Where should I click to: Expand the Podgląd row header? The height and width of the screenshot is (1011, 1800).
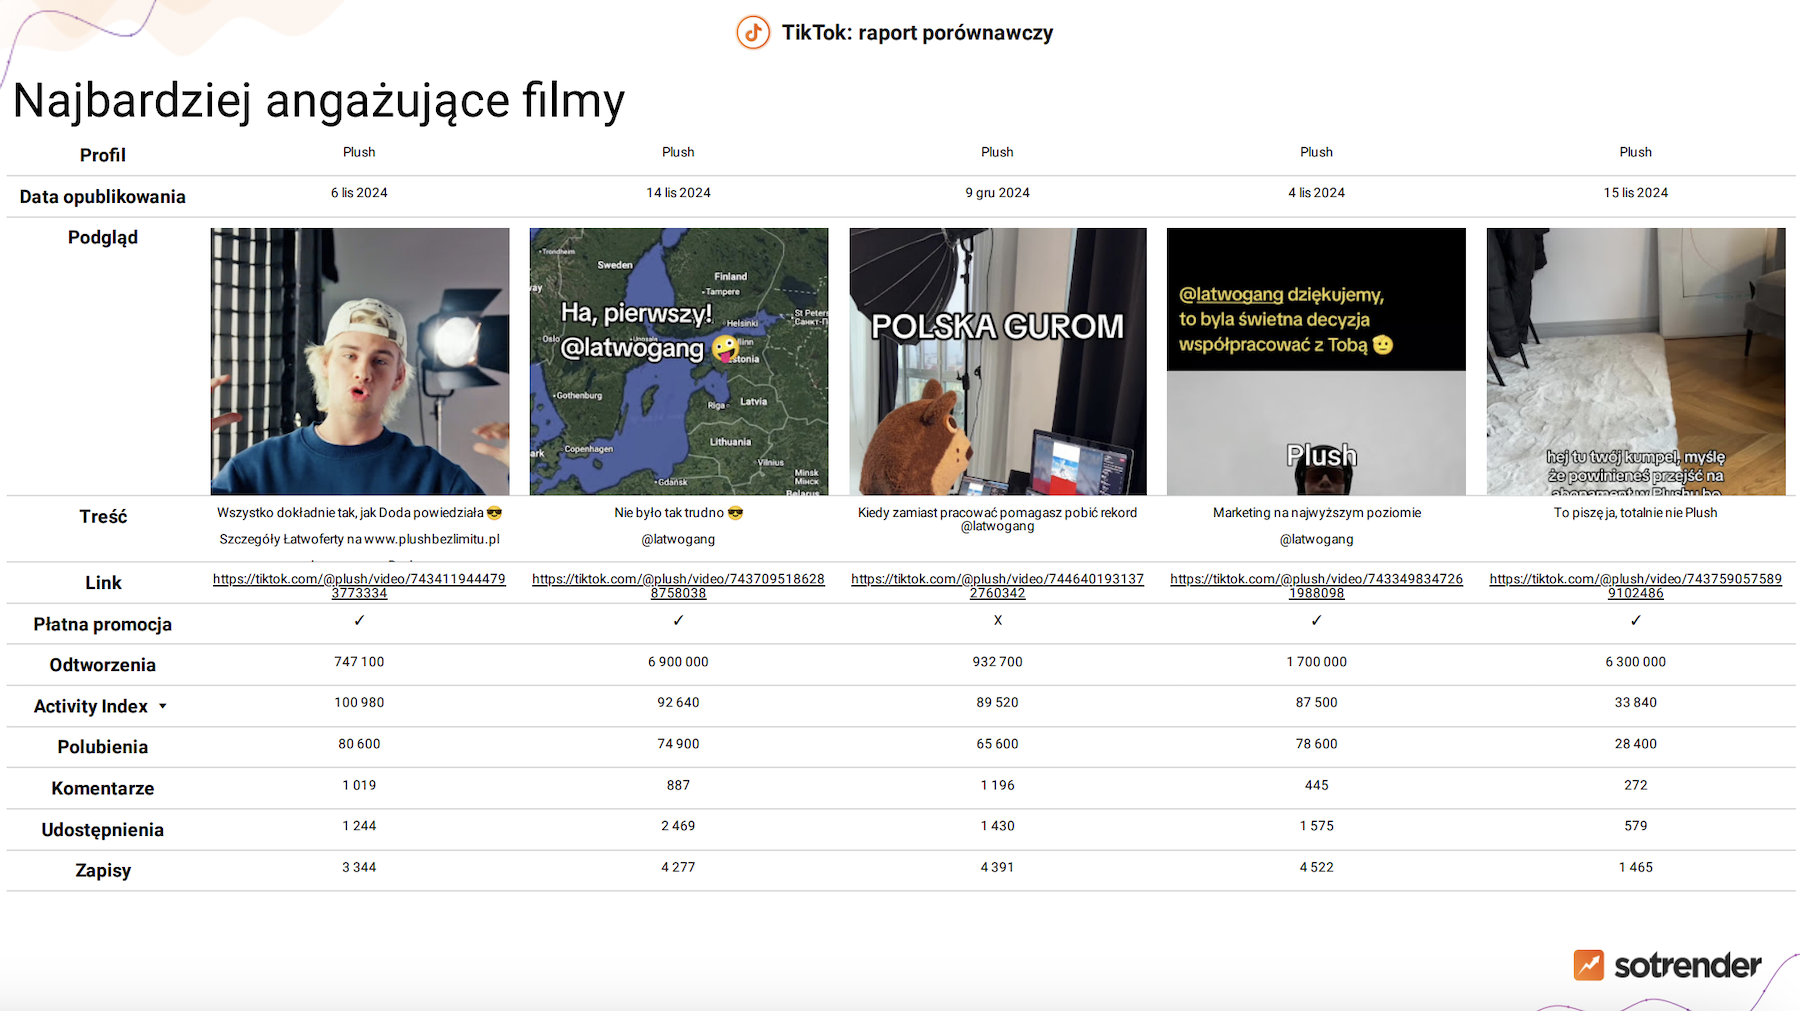[x=104, y=237]
